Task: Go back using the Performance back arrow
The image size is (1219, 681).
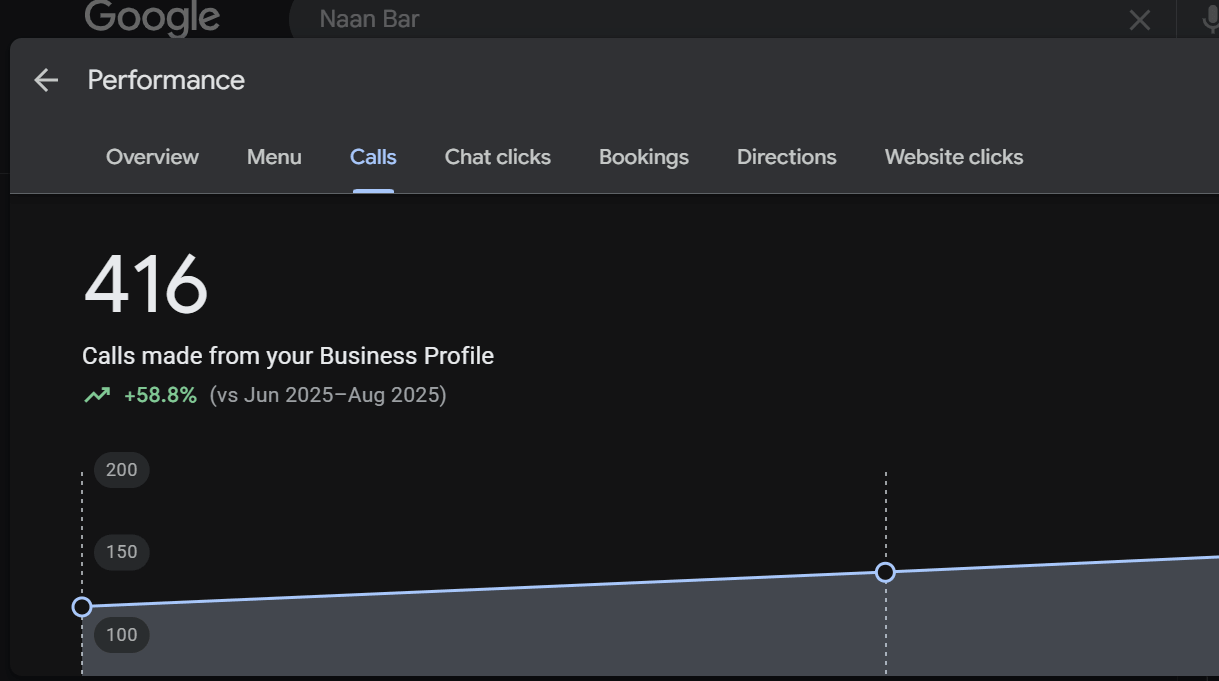Action: tap(46, 80)
